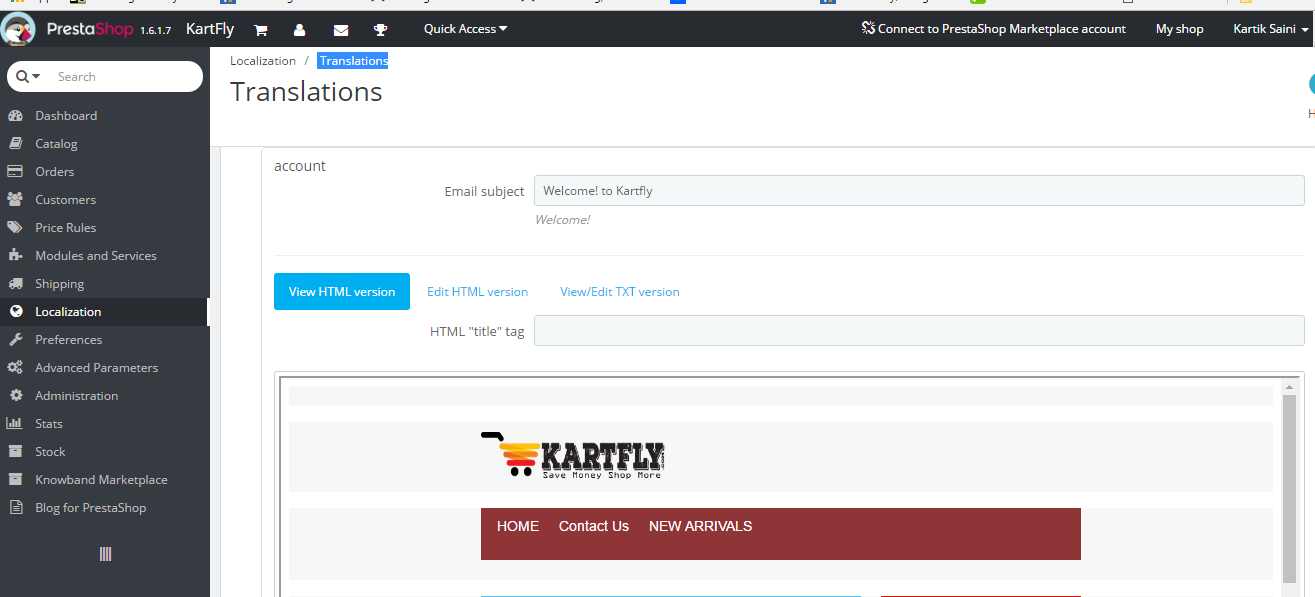The height and width of the screenshot is (597, 1315).
Task: Open Preferences menu item
Action: point(69,340)
